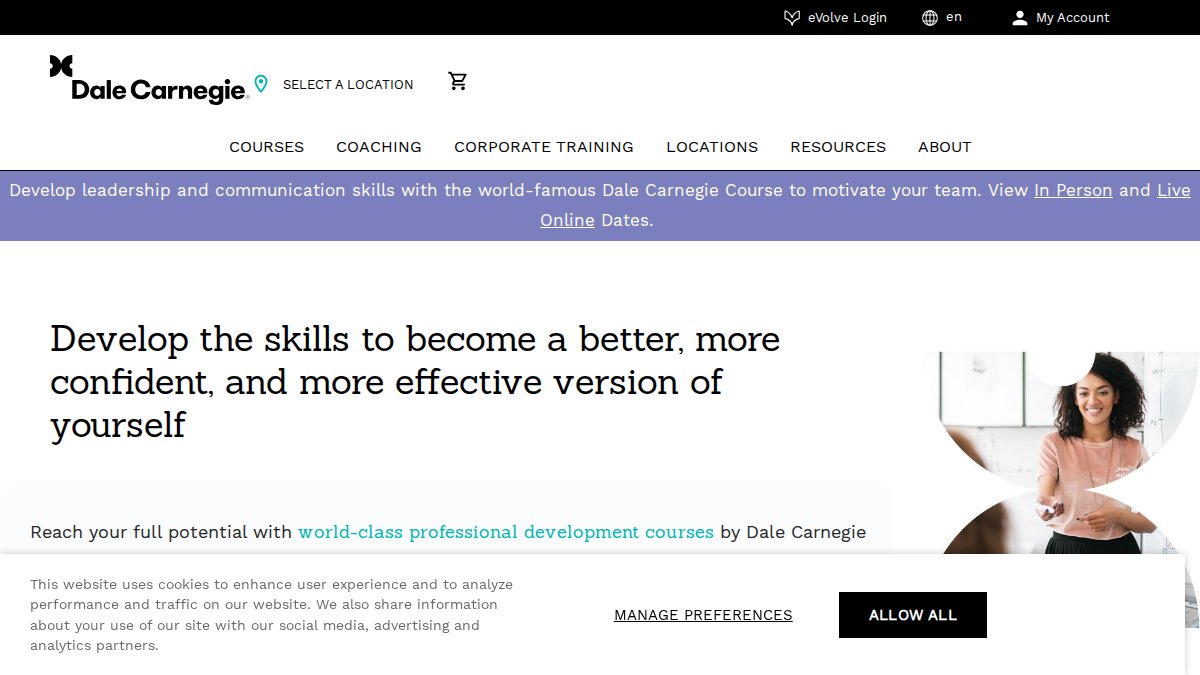This screenshot has height=675, width=1200.
Task: Open the Corporate Training menu
Action: 544,147
